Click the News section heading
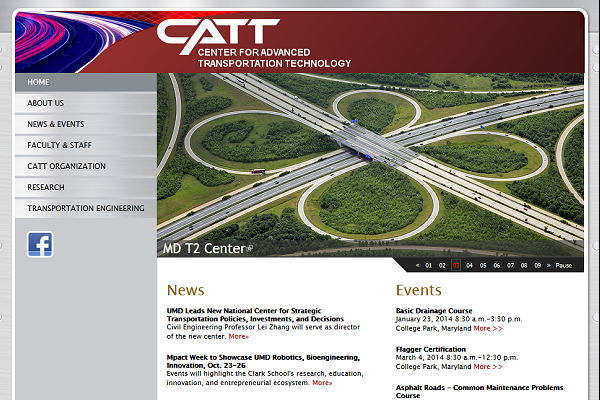Viewport: 600px width, 400px height. tap(186, 290)
